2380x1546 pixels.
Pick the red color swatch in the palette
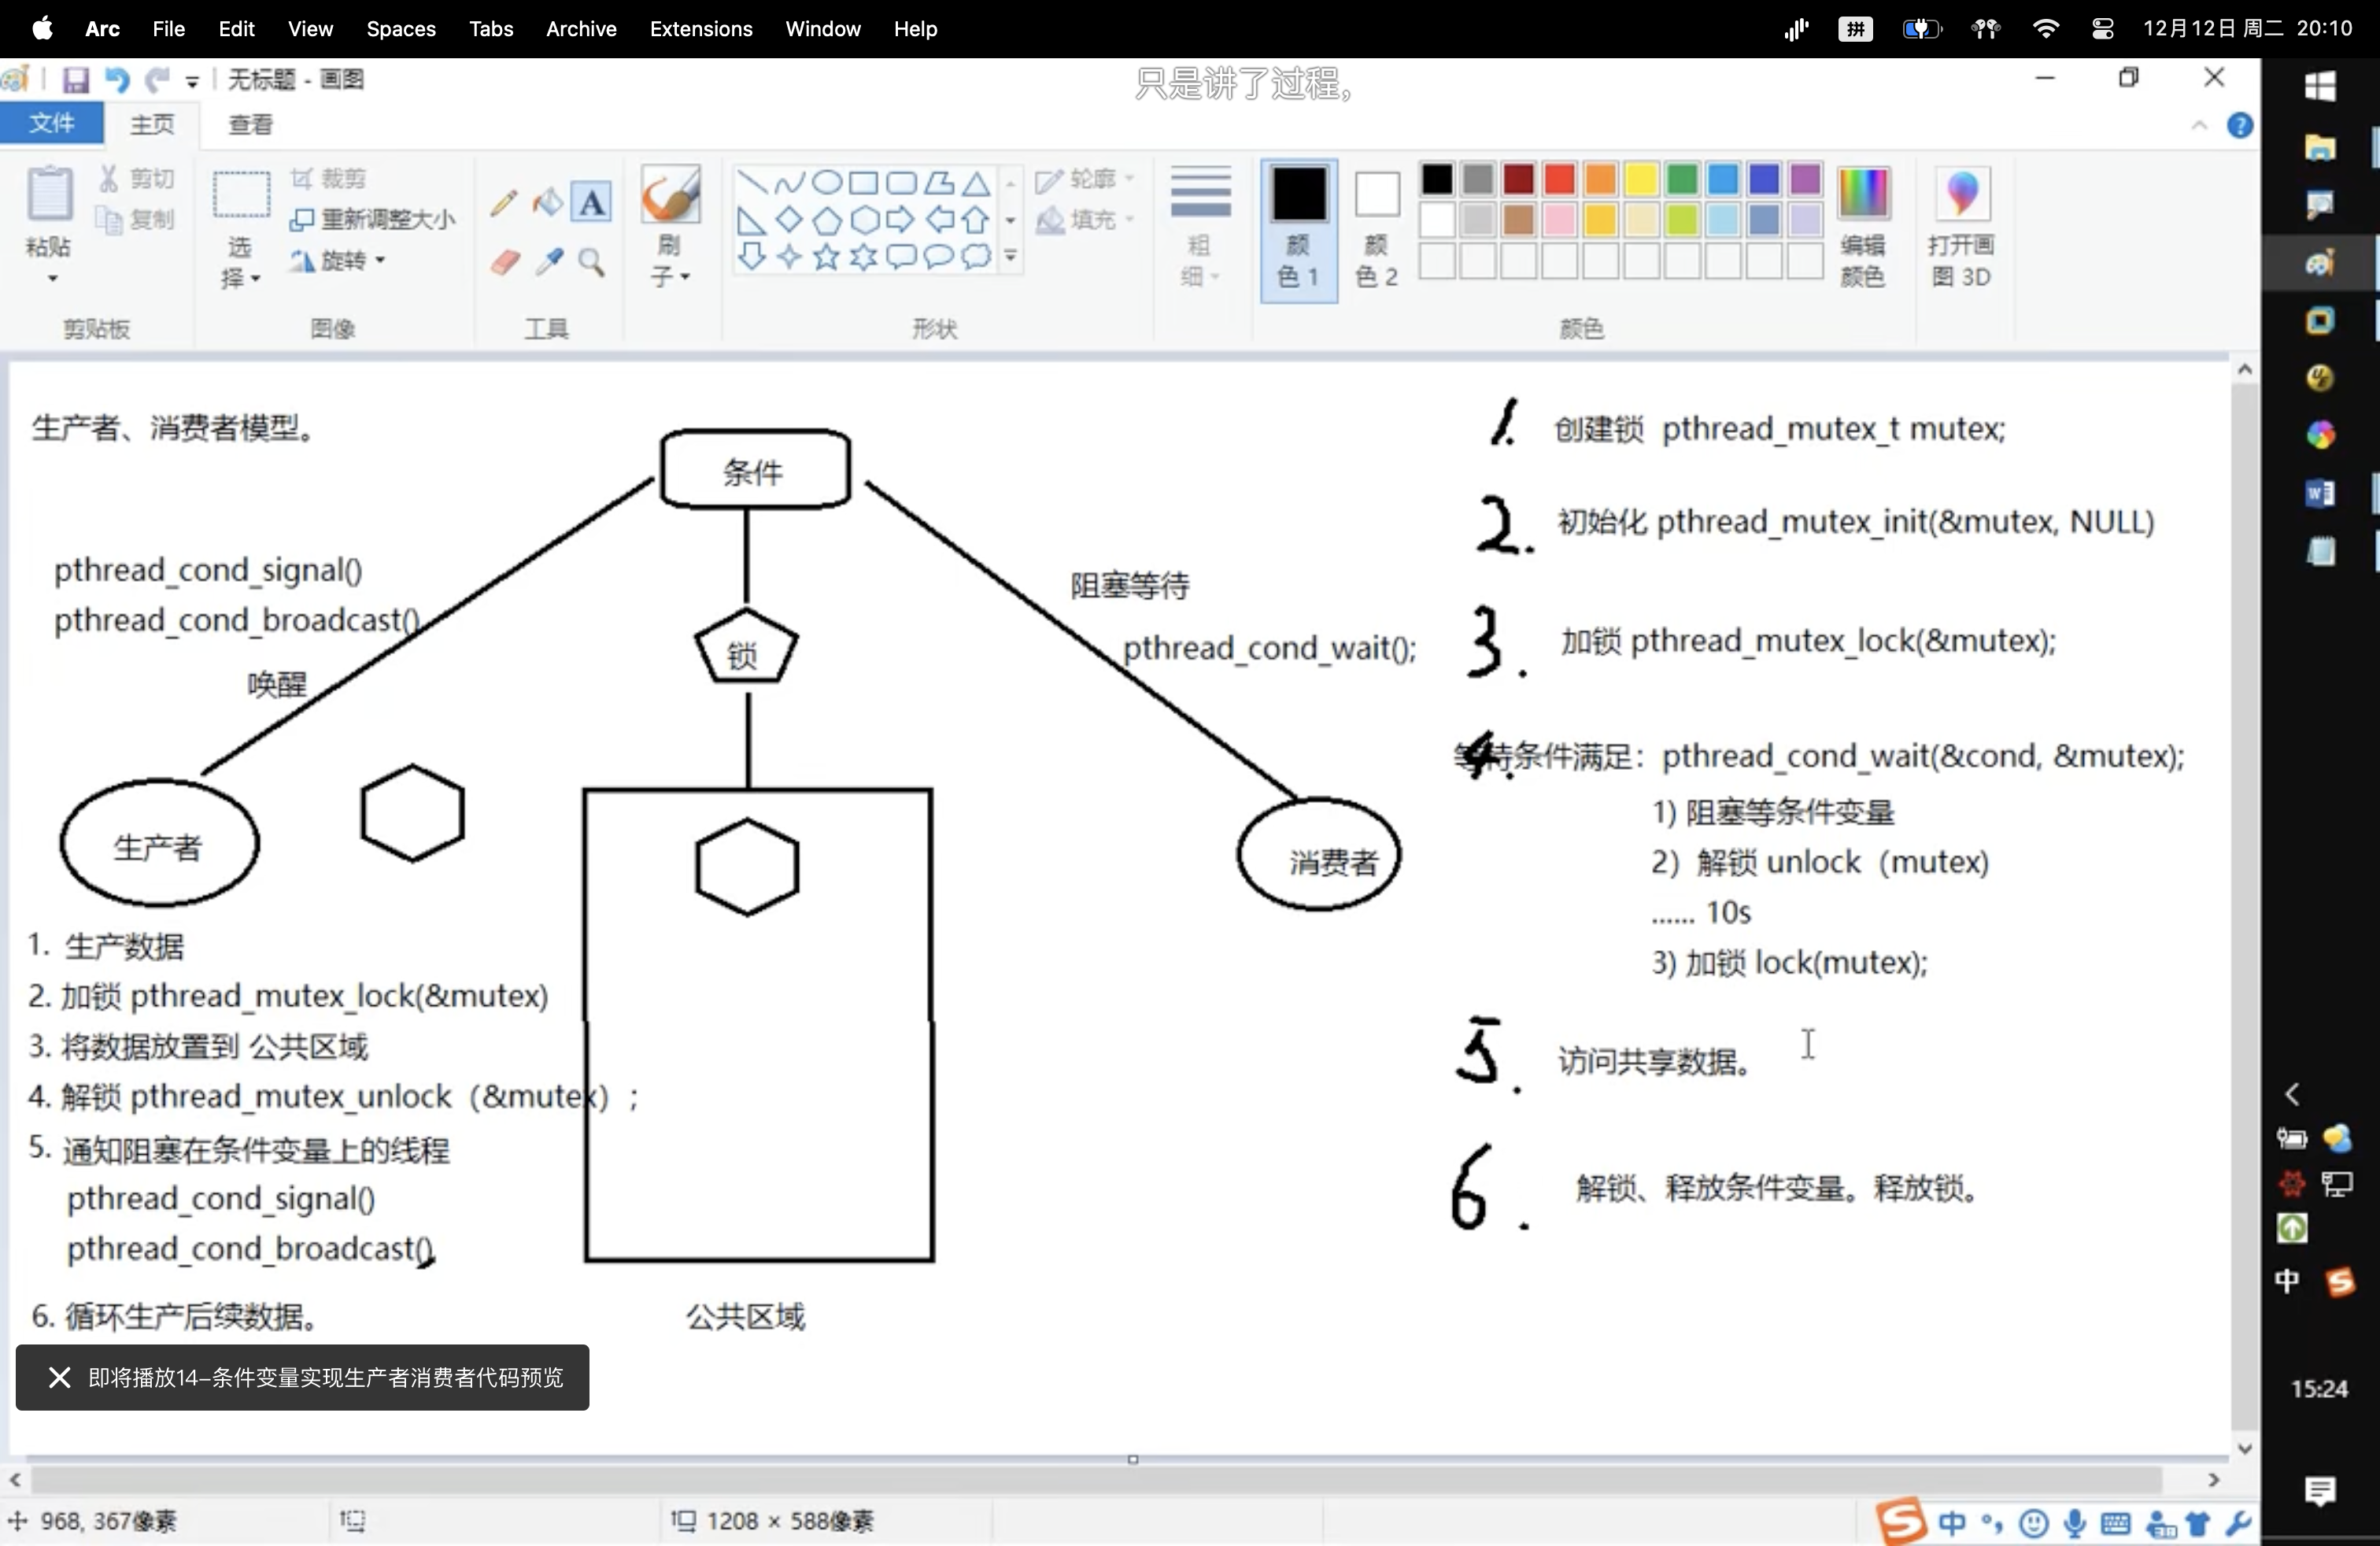(1559, 177)
